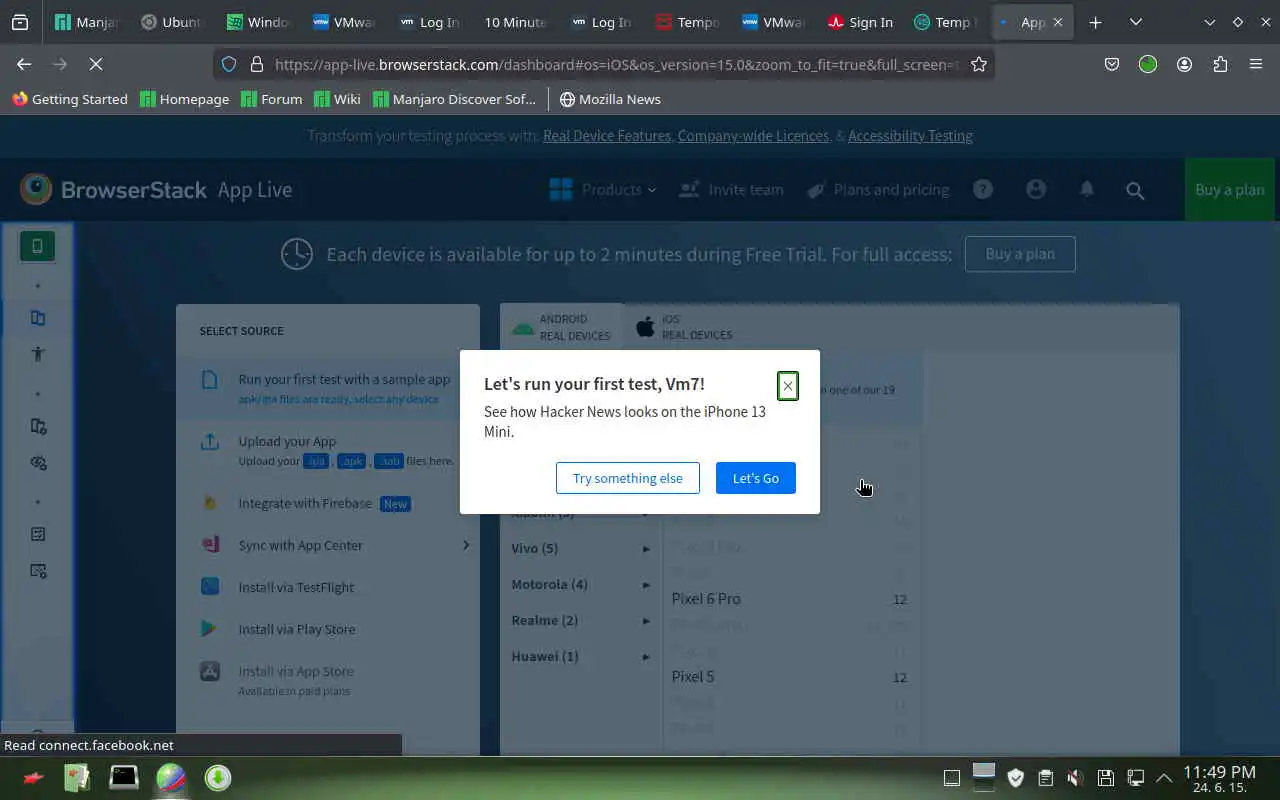
Task: Click the muted volume tray icon
Action: [x=1075, y=777]
